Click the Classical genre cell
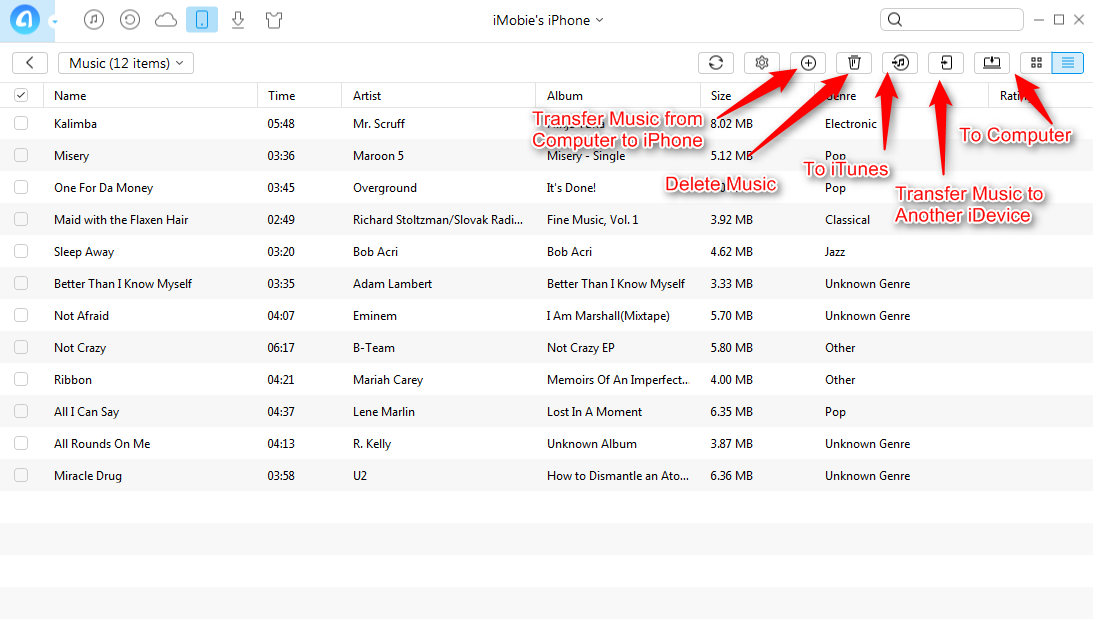 coord(847,220)
